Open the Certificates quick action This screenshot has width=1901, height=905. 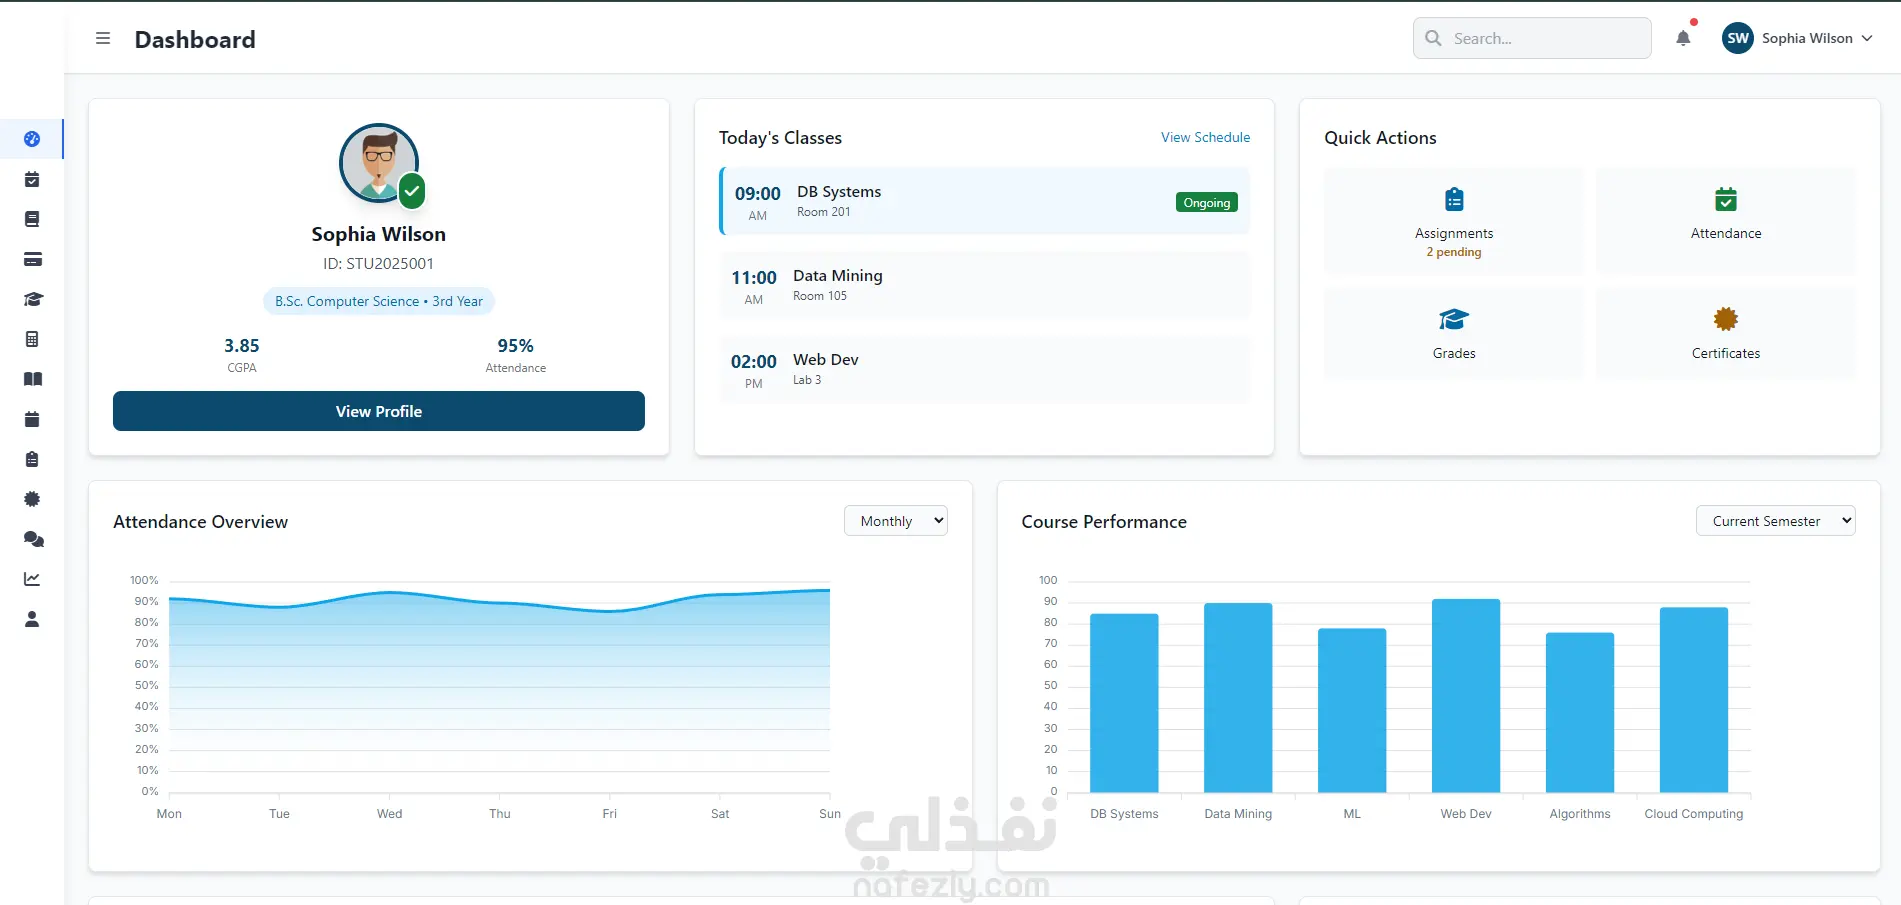1726,333
